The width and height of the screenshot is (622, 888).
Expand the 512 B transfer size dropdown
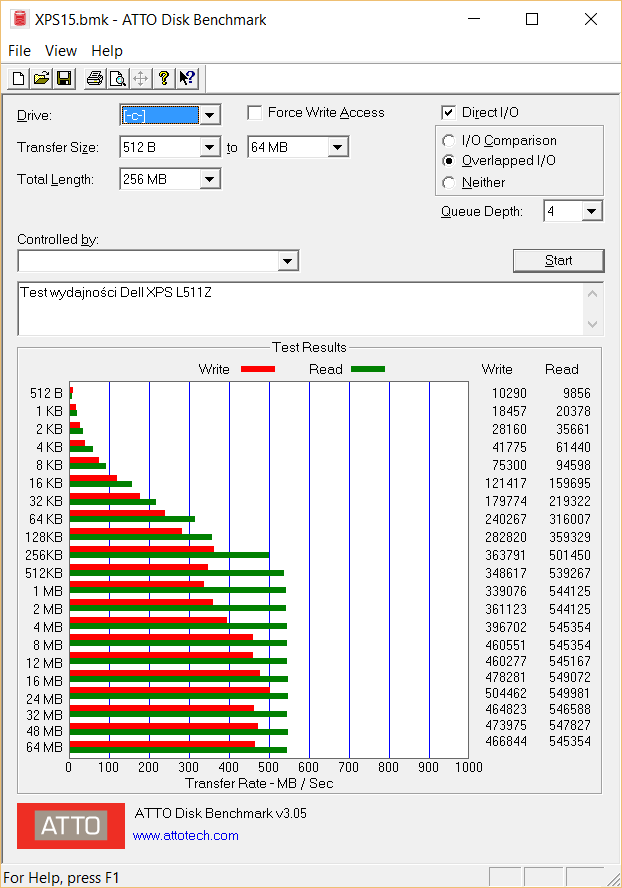209,148
